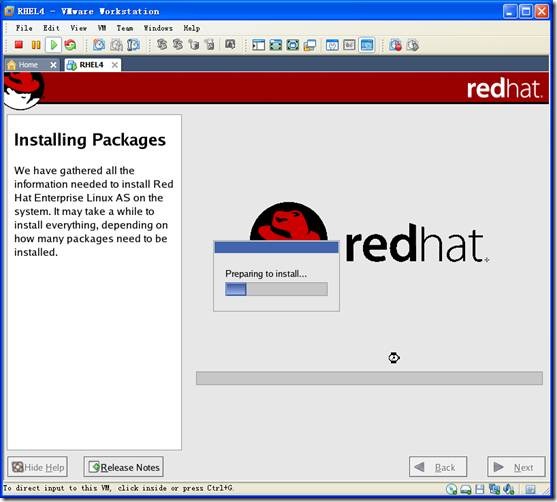Select the highlighted console view icon
The image size is (557, 502).
[367, 45]
